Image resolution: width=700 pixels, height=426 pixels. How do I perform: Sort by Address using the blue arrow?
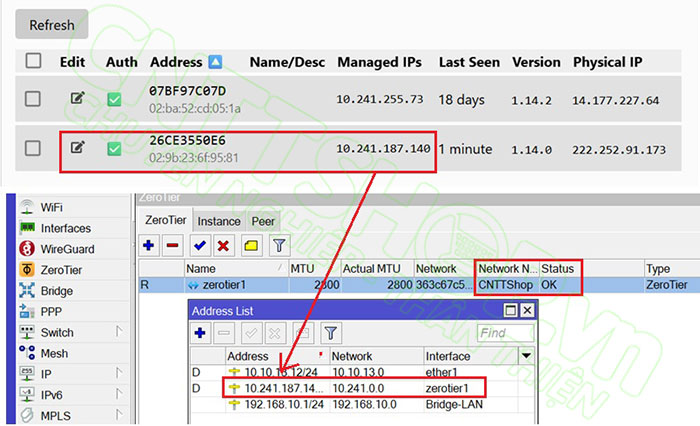tap(215, 62)
